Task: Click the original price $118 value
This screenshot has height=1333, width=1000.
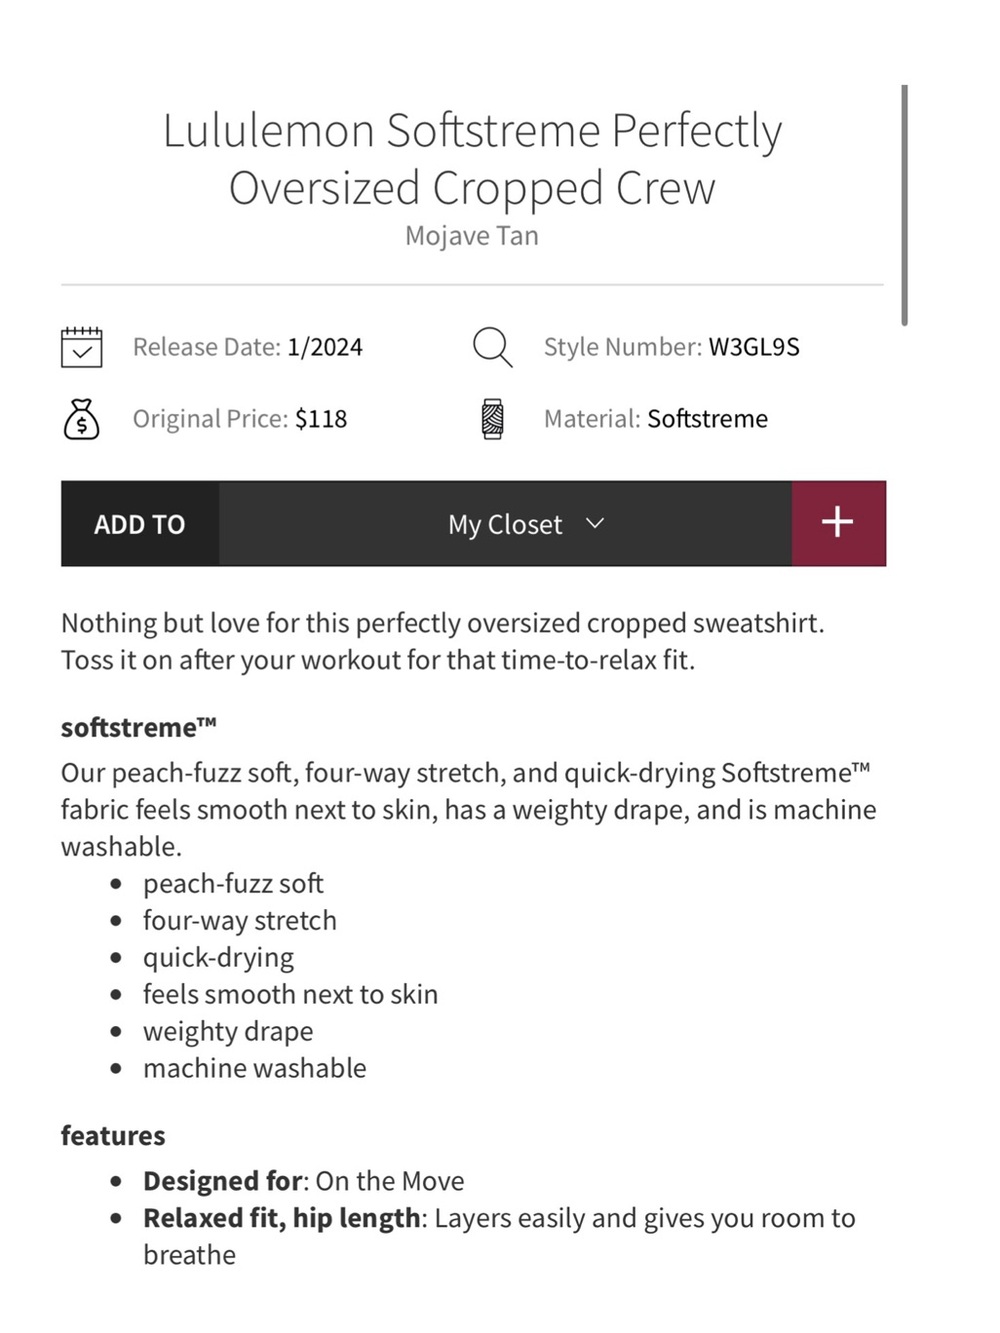Action: (x=321, y=418)
